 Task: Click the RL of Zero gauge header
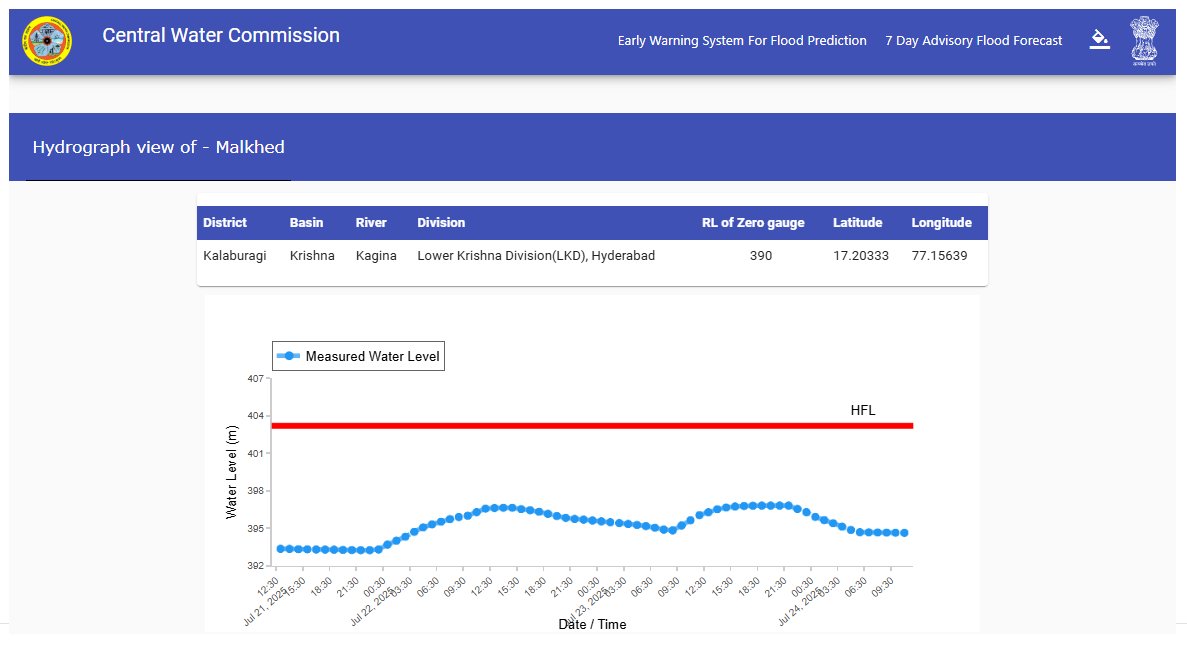coord(753,223)
